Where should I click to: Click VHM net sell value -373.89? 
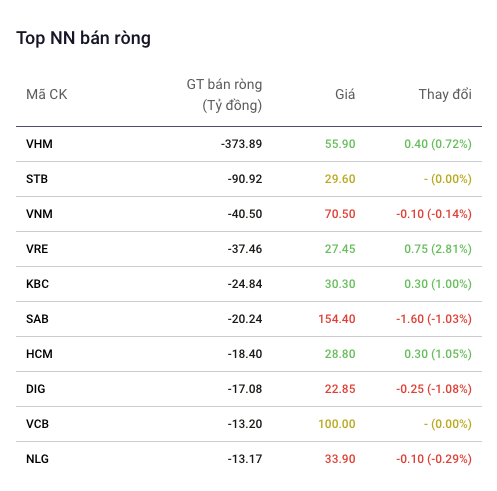[242, 144]
